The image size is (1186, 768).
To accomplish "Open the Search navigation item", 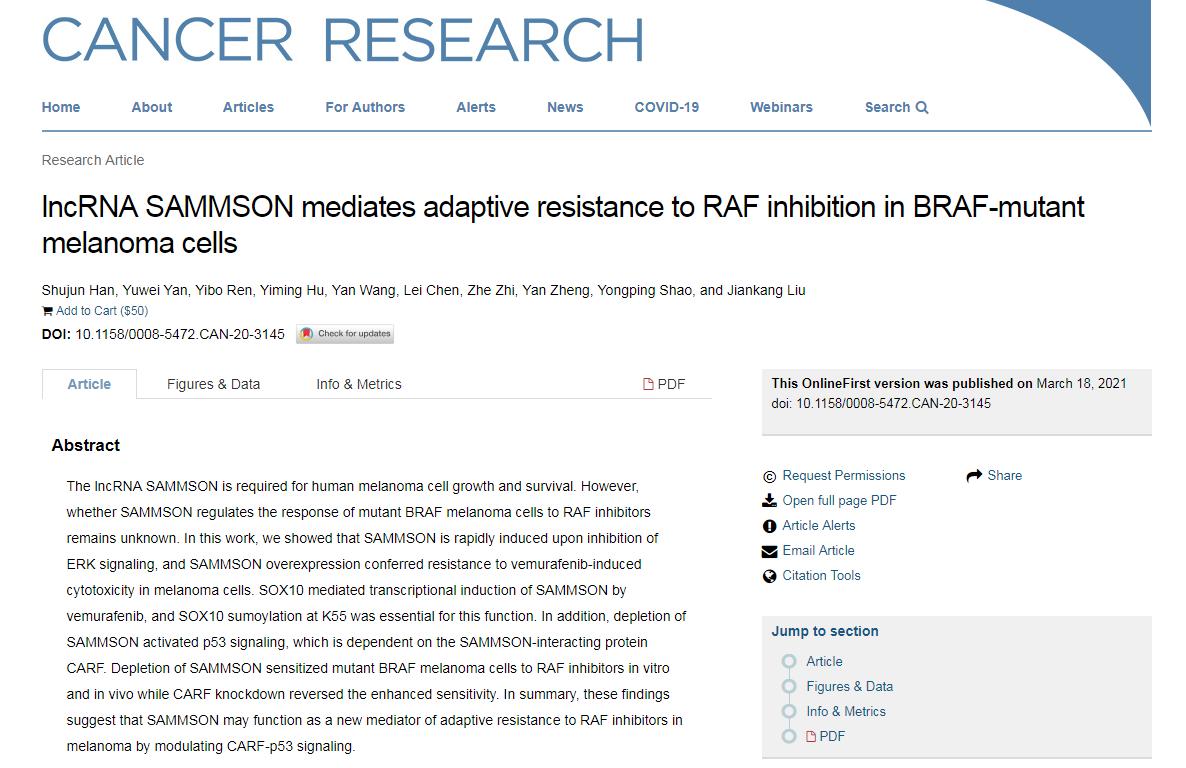I will coord(896,107).
